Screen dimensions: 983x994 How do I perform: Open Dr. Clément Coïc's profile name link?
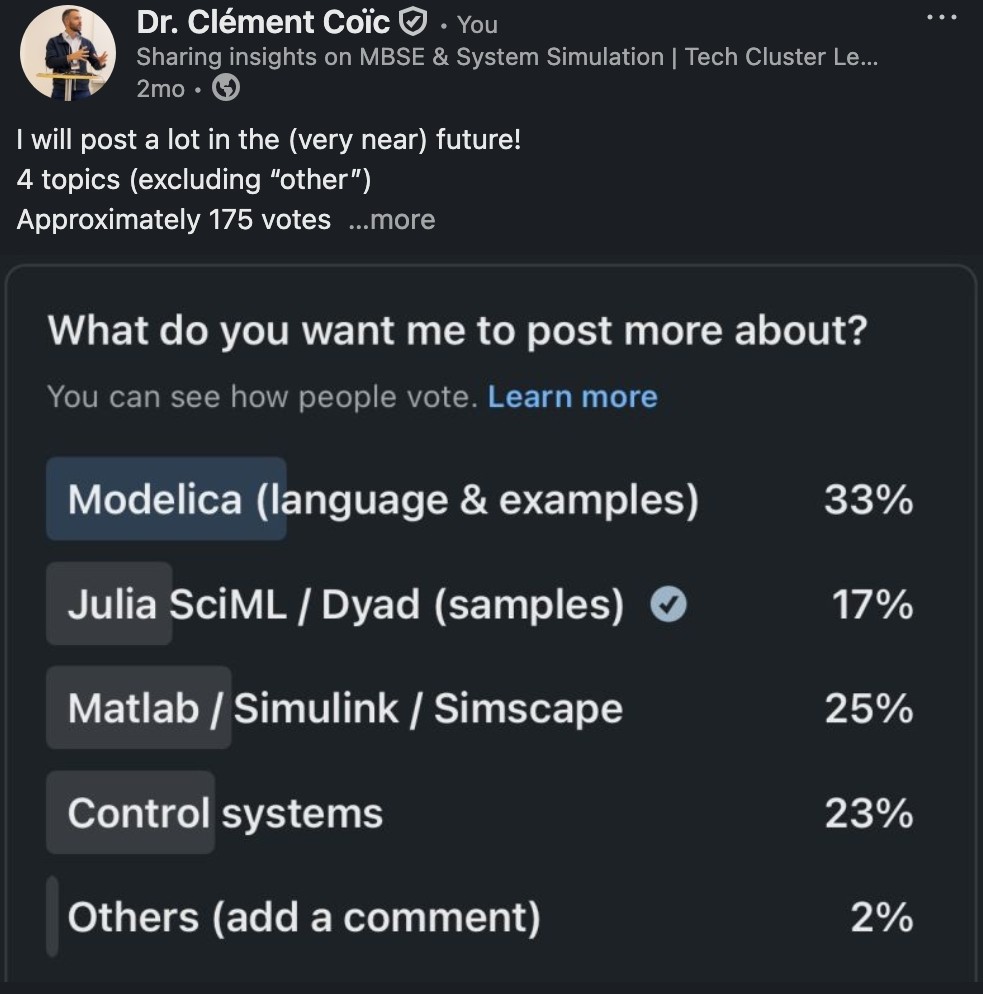(x=263, y=21)
